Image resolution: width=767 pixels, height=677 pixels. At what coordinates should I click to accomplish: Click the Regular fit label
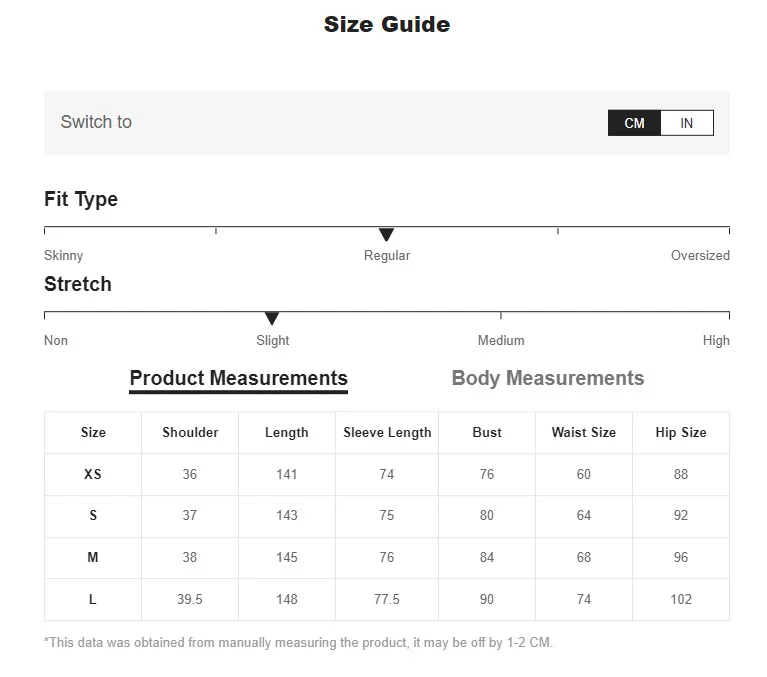(387, 256)
